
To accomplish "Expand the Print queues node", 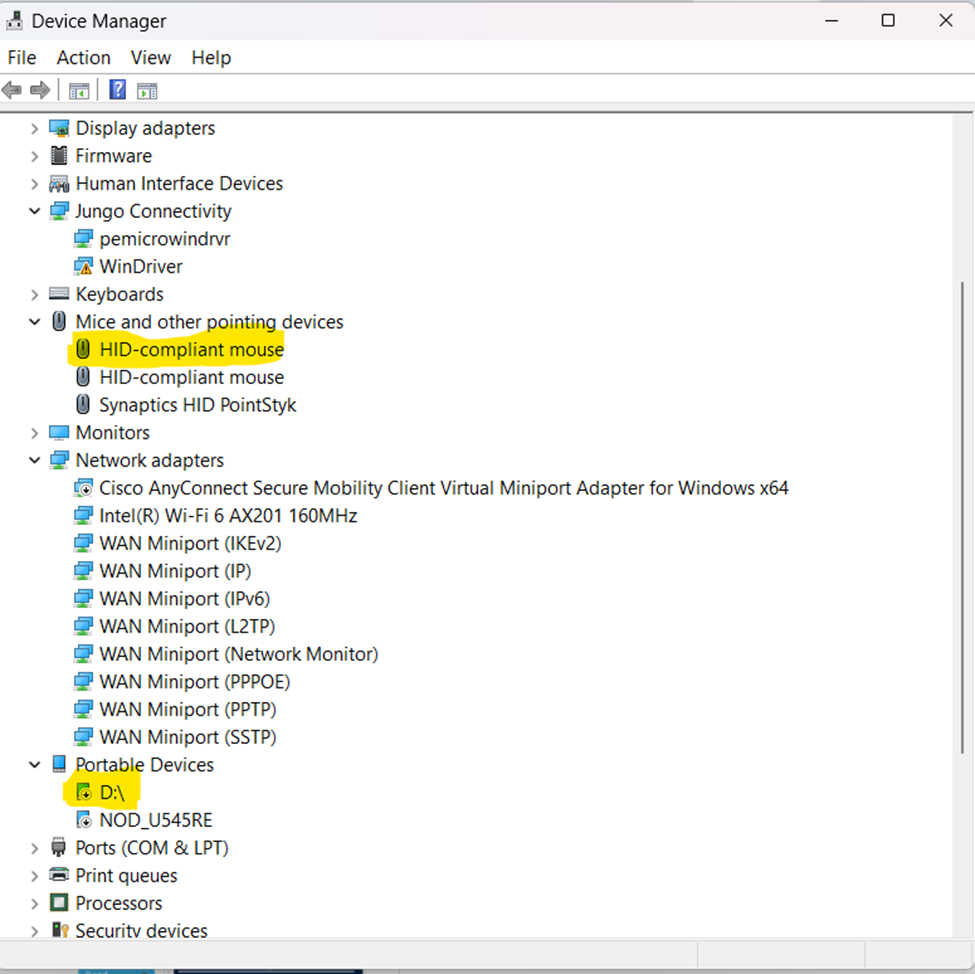I will pos(35,876).
